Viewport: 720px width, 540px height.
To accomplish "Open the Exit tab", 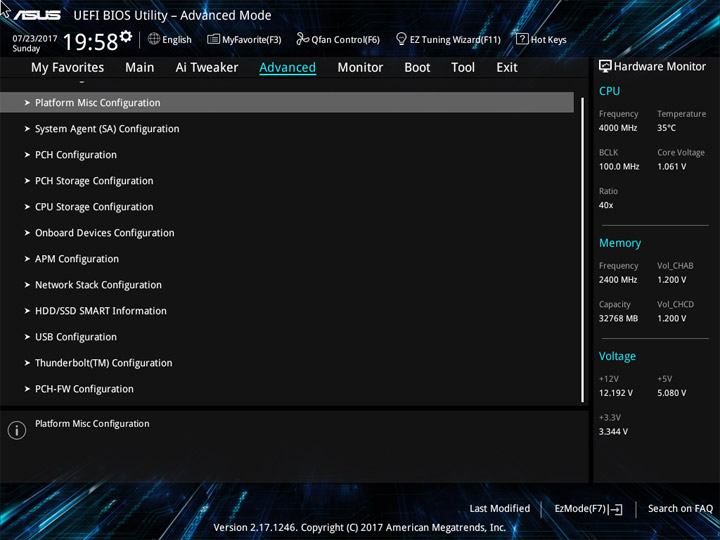I will [507, 68].
